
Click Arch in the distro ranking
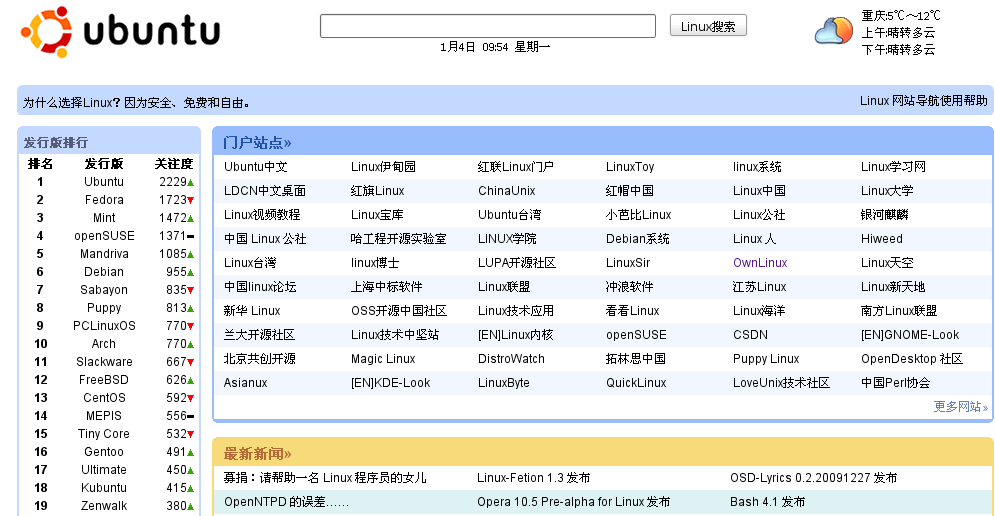point(104,344)
